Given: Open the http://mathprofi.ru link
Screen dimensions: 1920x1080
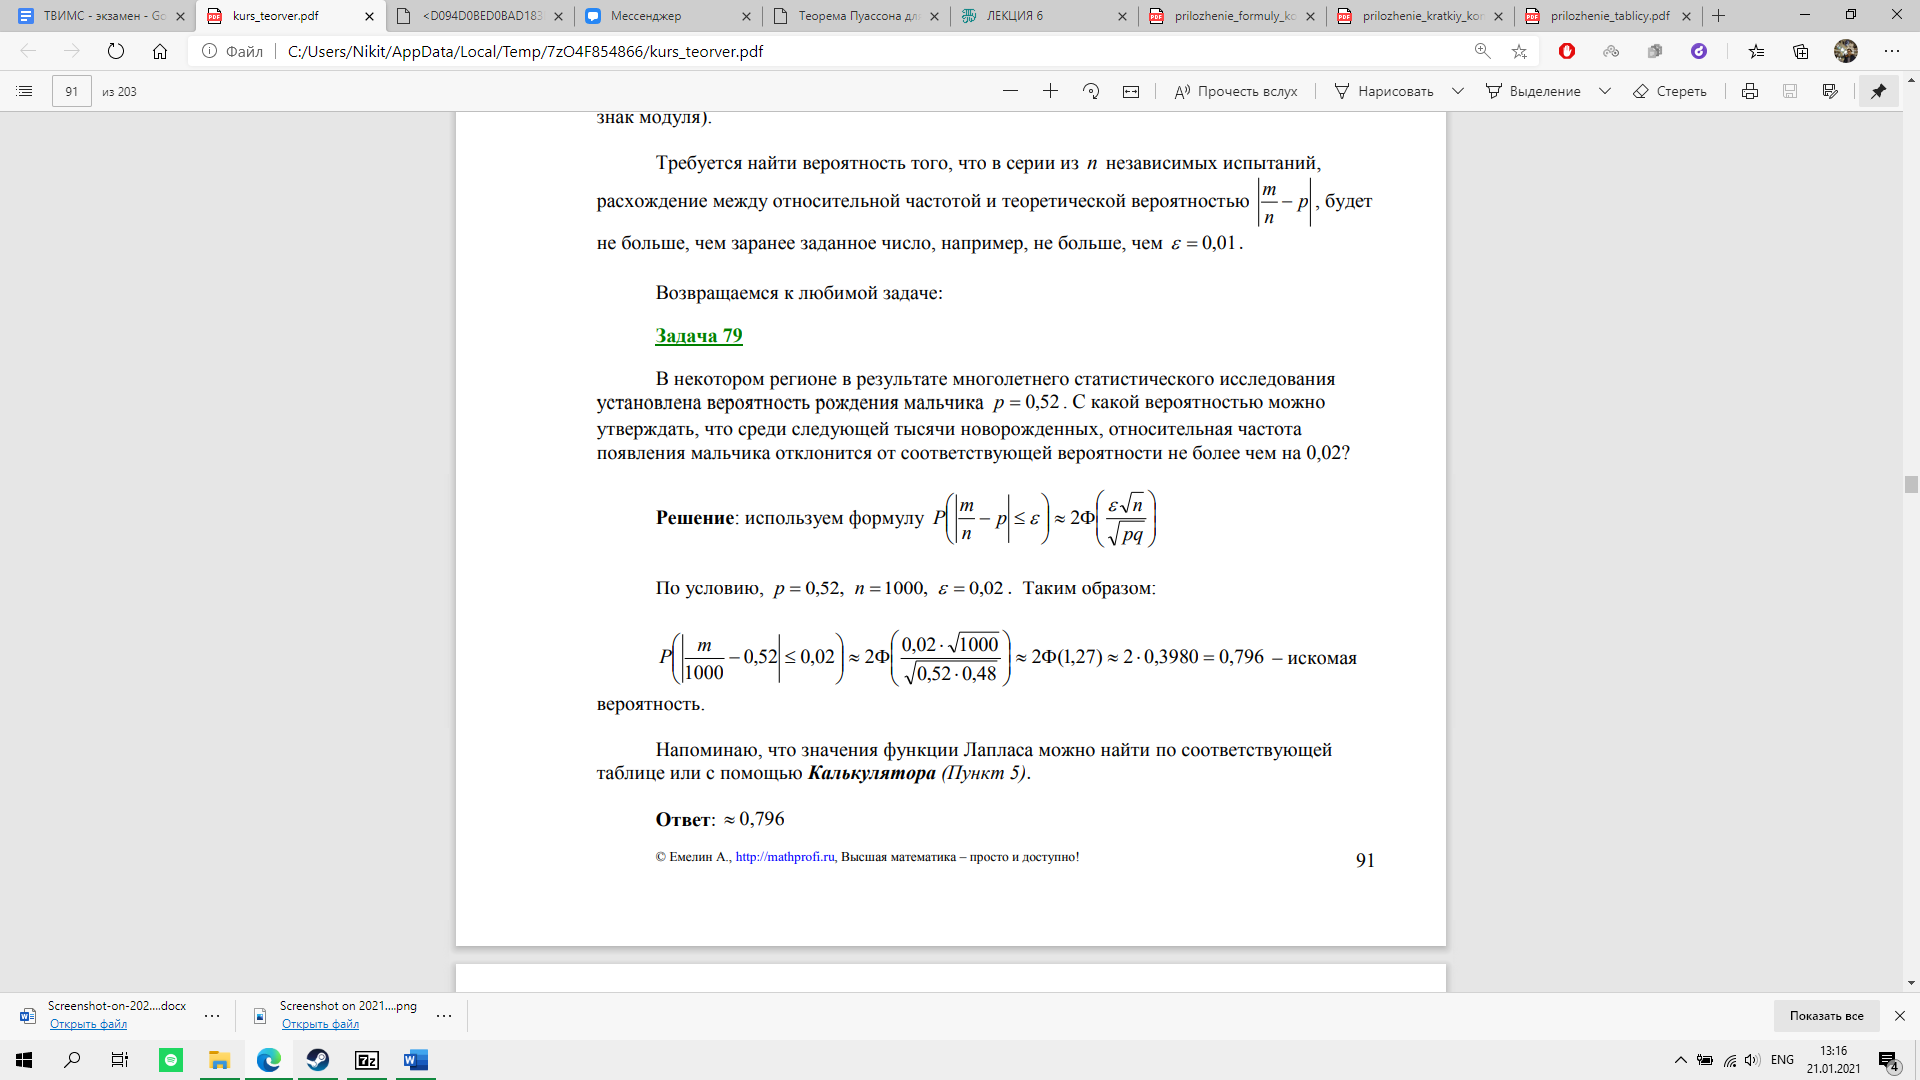Looking at the screenshot, I should [785, 857].
